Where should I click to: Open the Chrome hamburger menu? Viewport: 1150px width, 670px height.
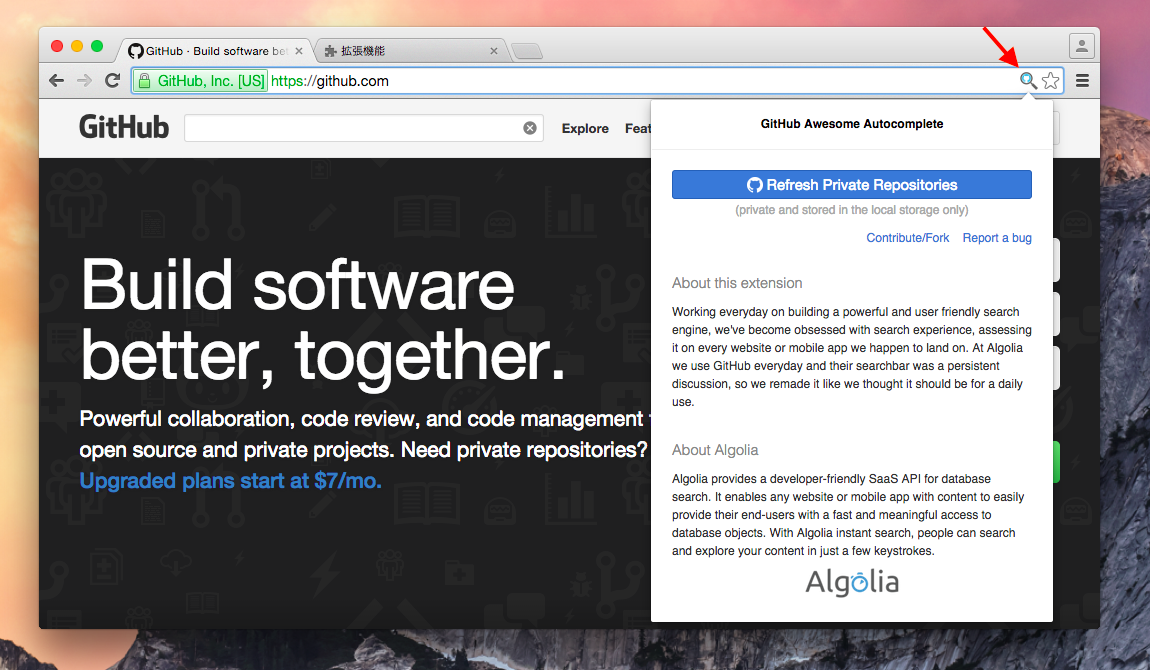(x=1083, y=81)
